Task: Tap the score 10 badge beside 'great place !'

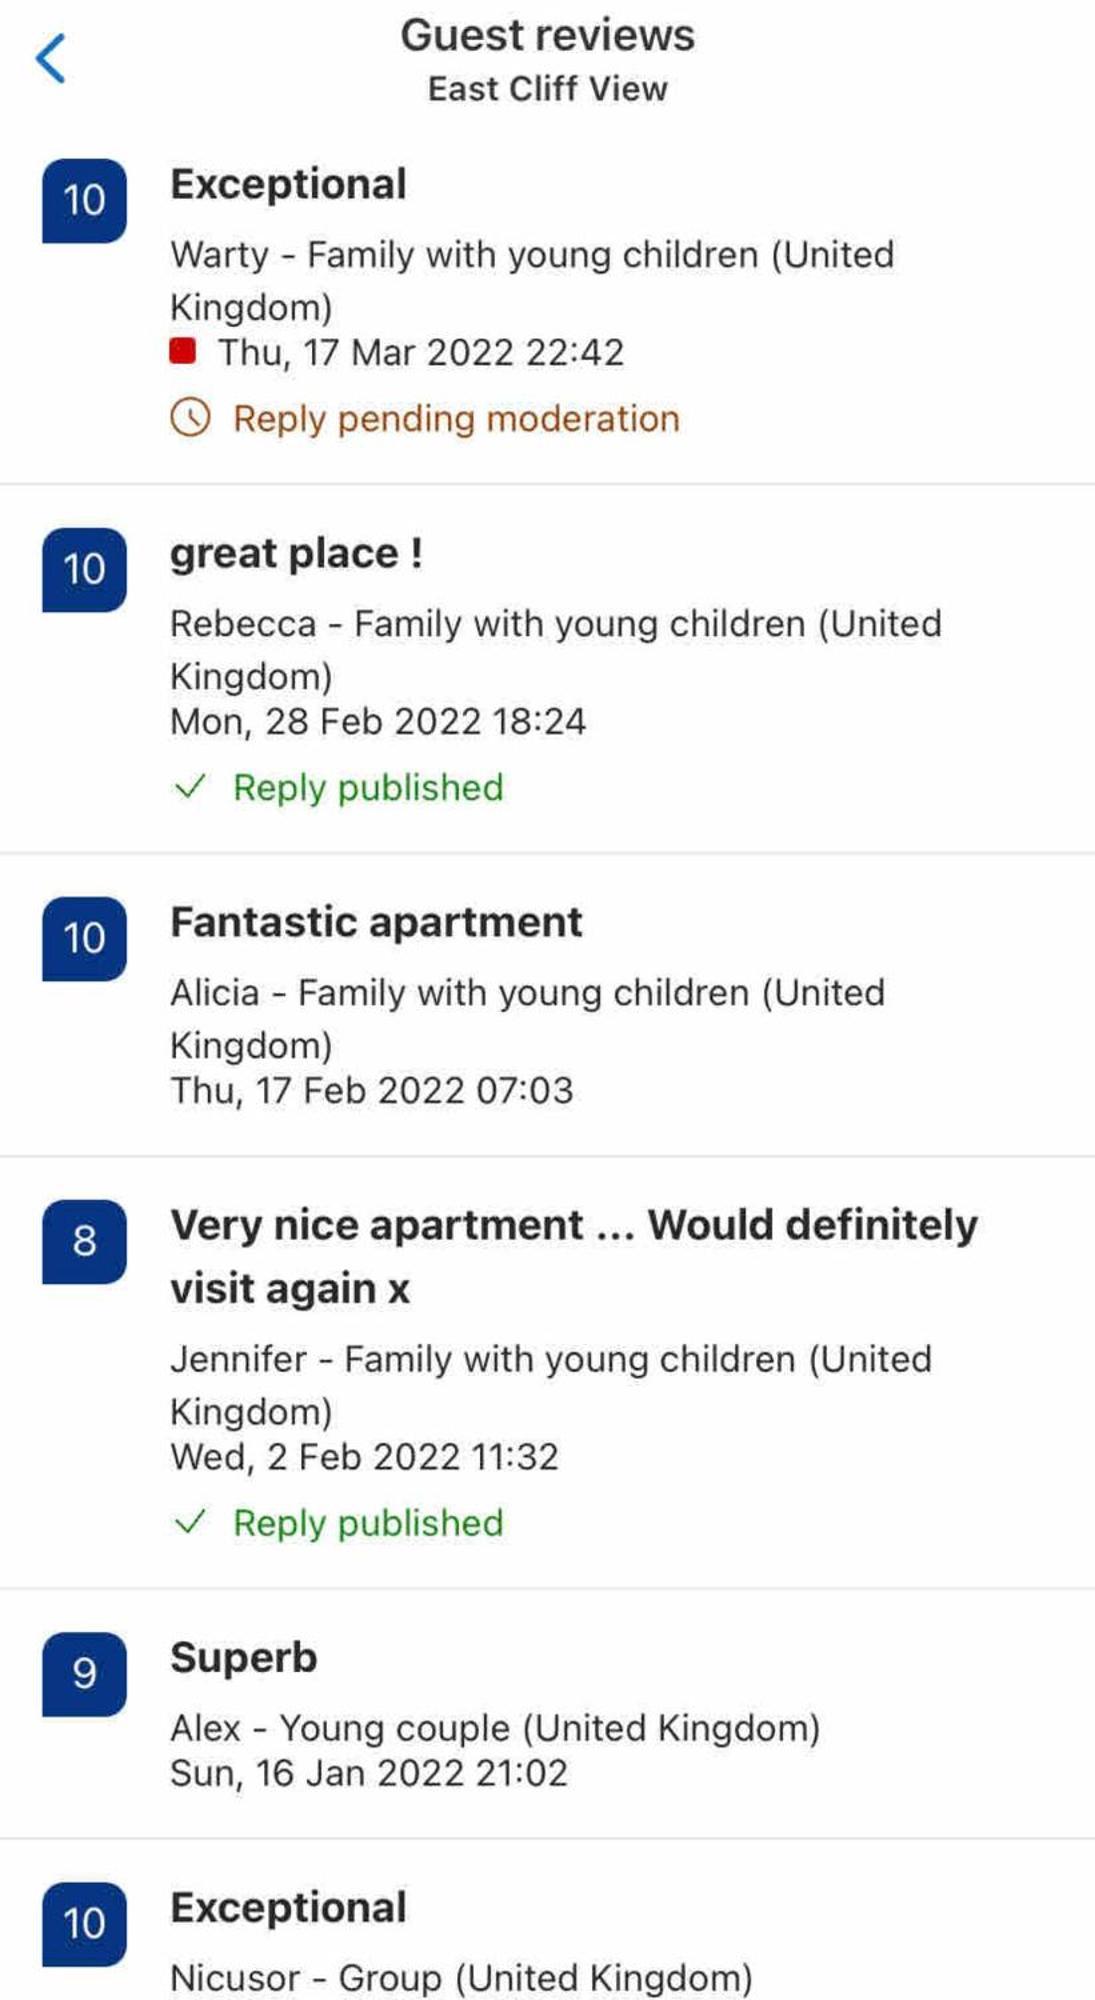Action: (84, 569)
